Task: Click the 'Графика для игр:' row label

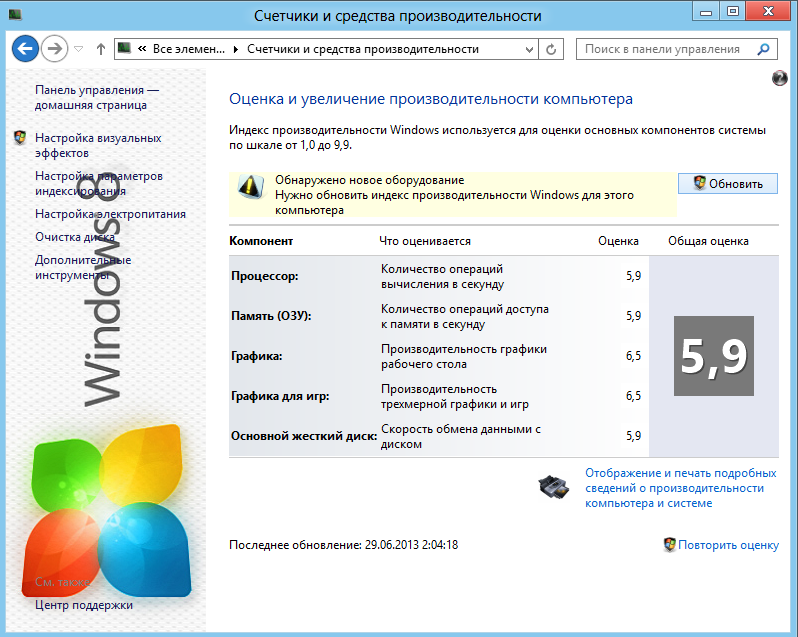Action: pos(280,396)
